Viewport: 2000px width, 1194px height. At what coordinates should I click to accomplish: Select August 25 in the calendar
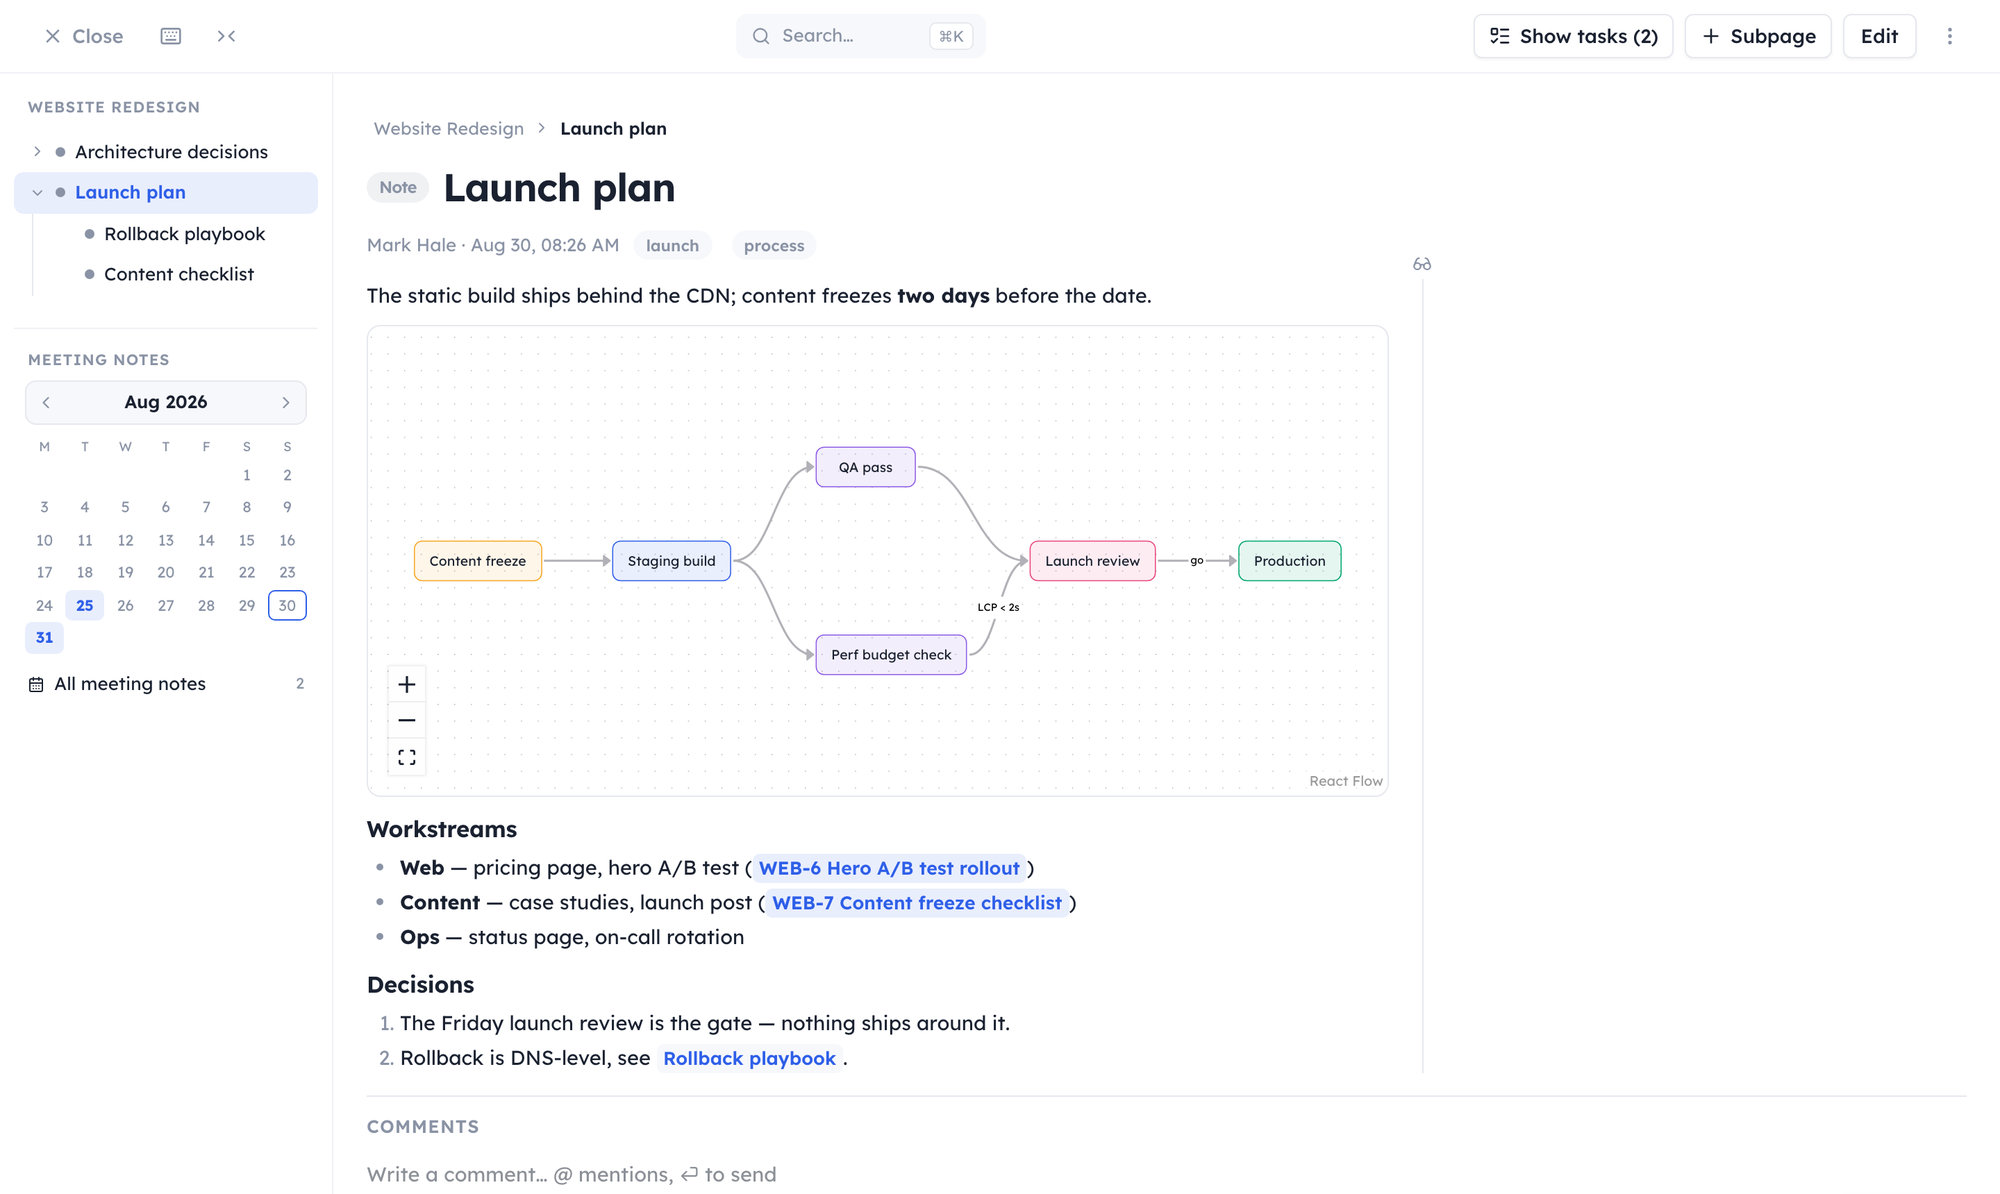pyautogui.click(x=85, y=605)
